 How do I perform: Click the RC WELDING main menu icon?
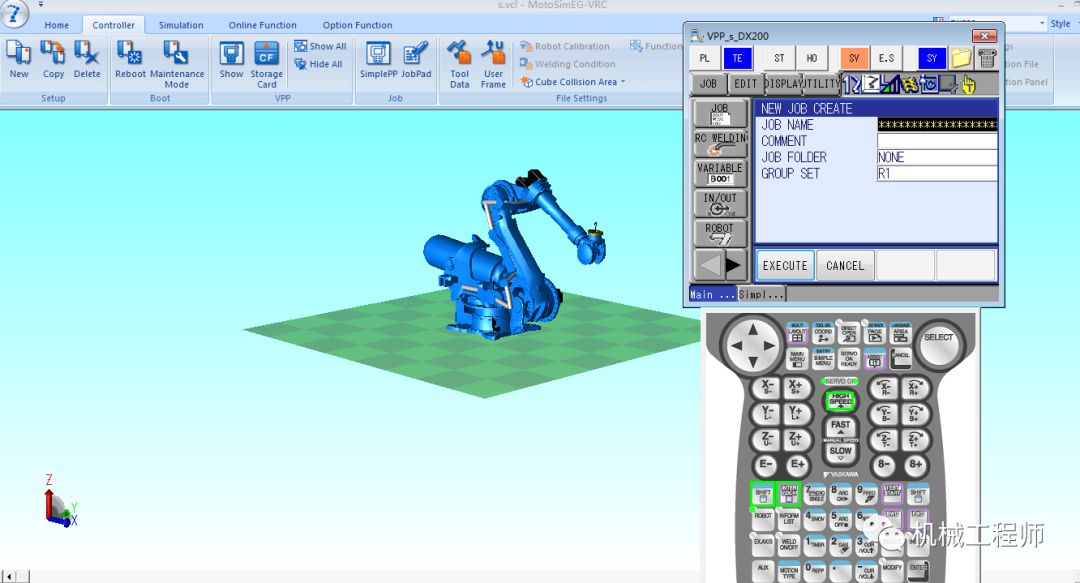[720, 144]
